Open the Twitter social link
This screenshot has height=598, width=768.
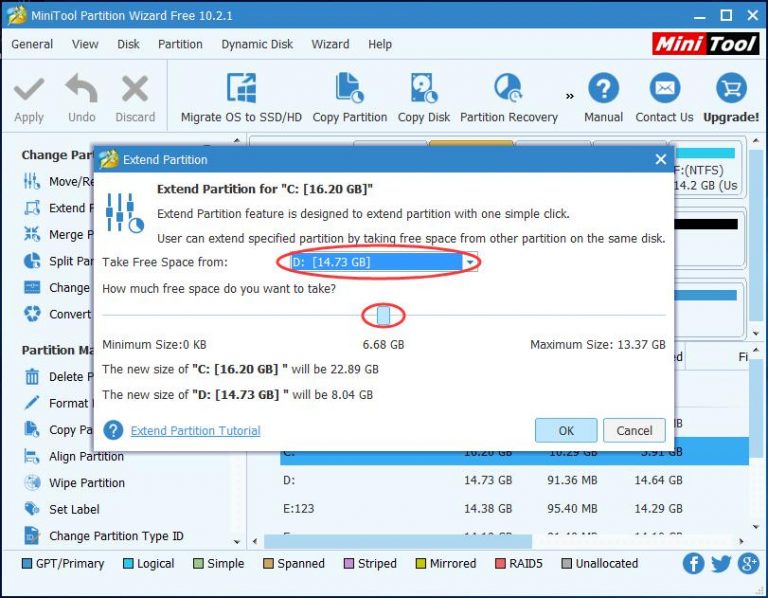(721, 564)
